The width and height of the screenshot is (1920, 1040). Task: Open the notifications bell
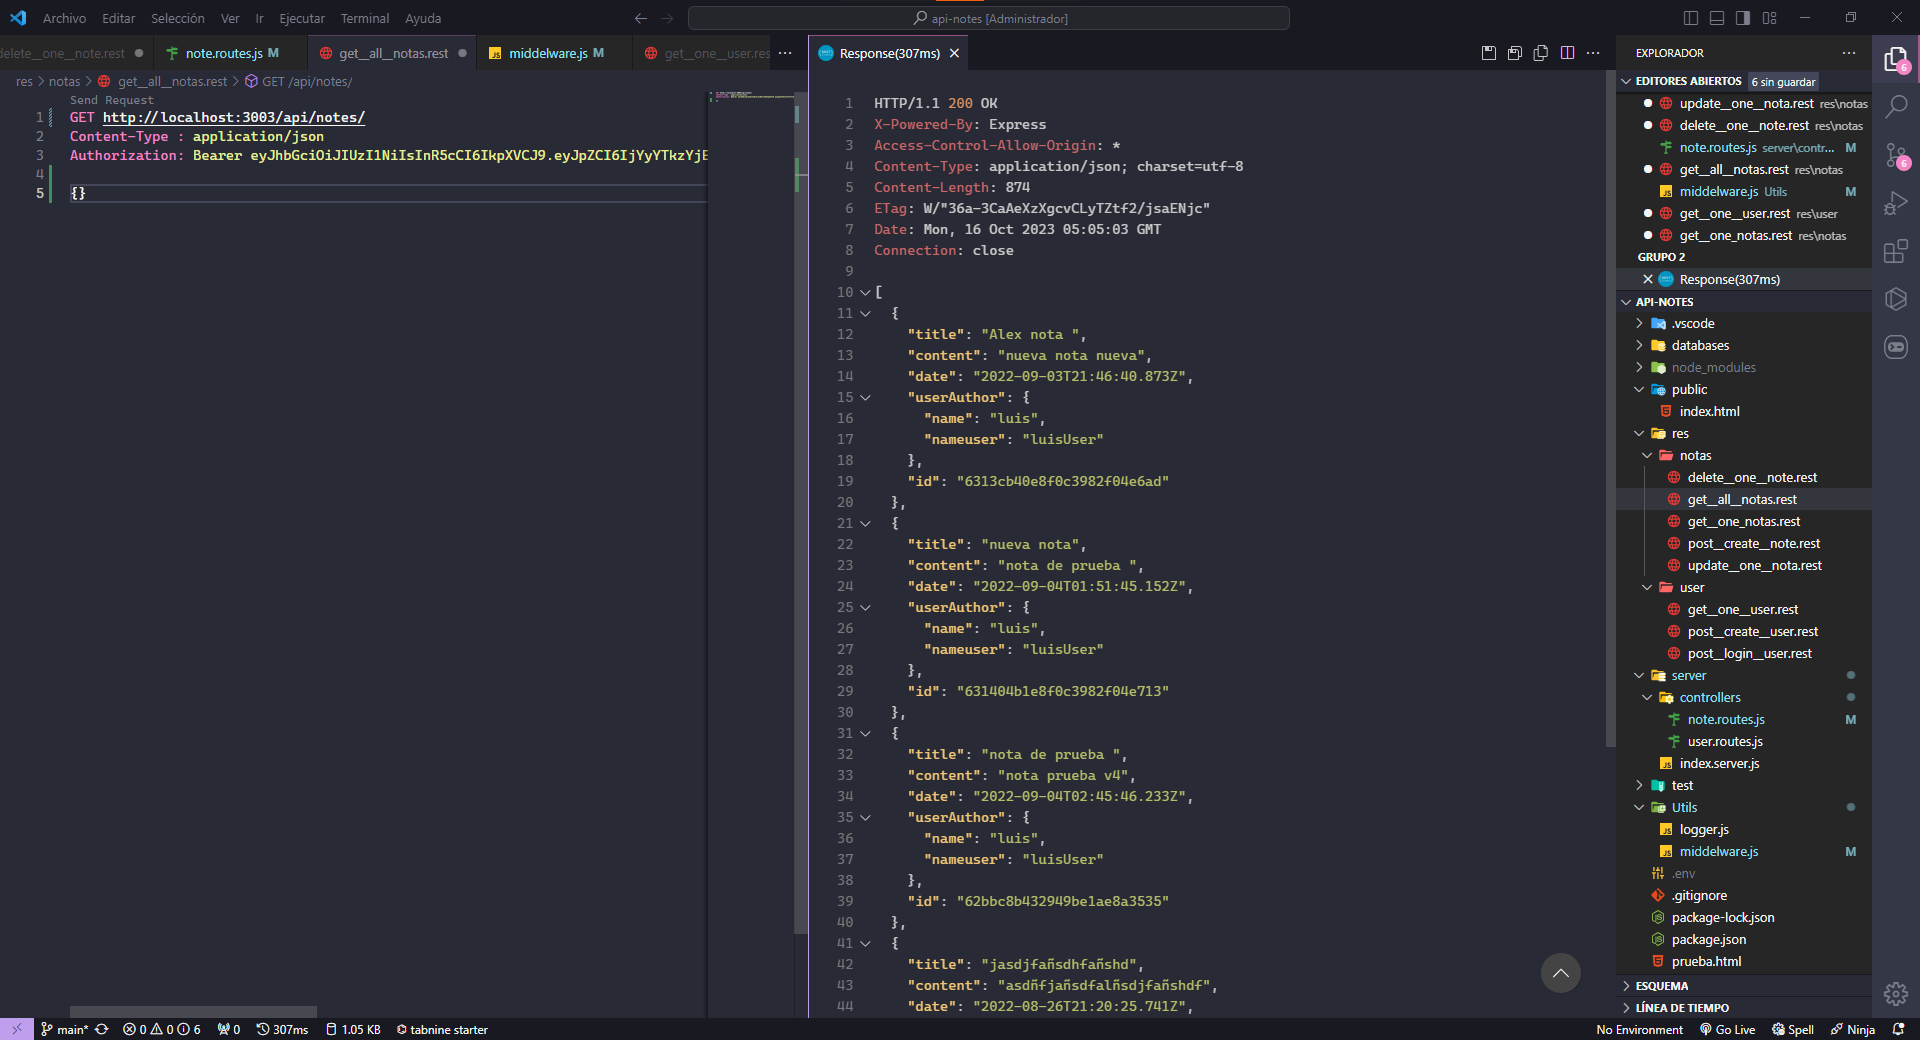tap(1899, 1029)
